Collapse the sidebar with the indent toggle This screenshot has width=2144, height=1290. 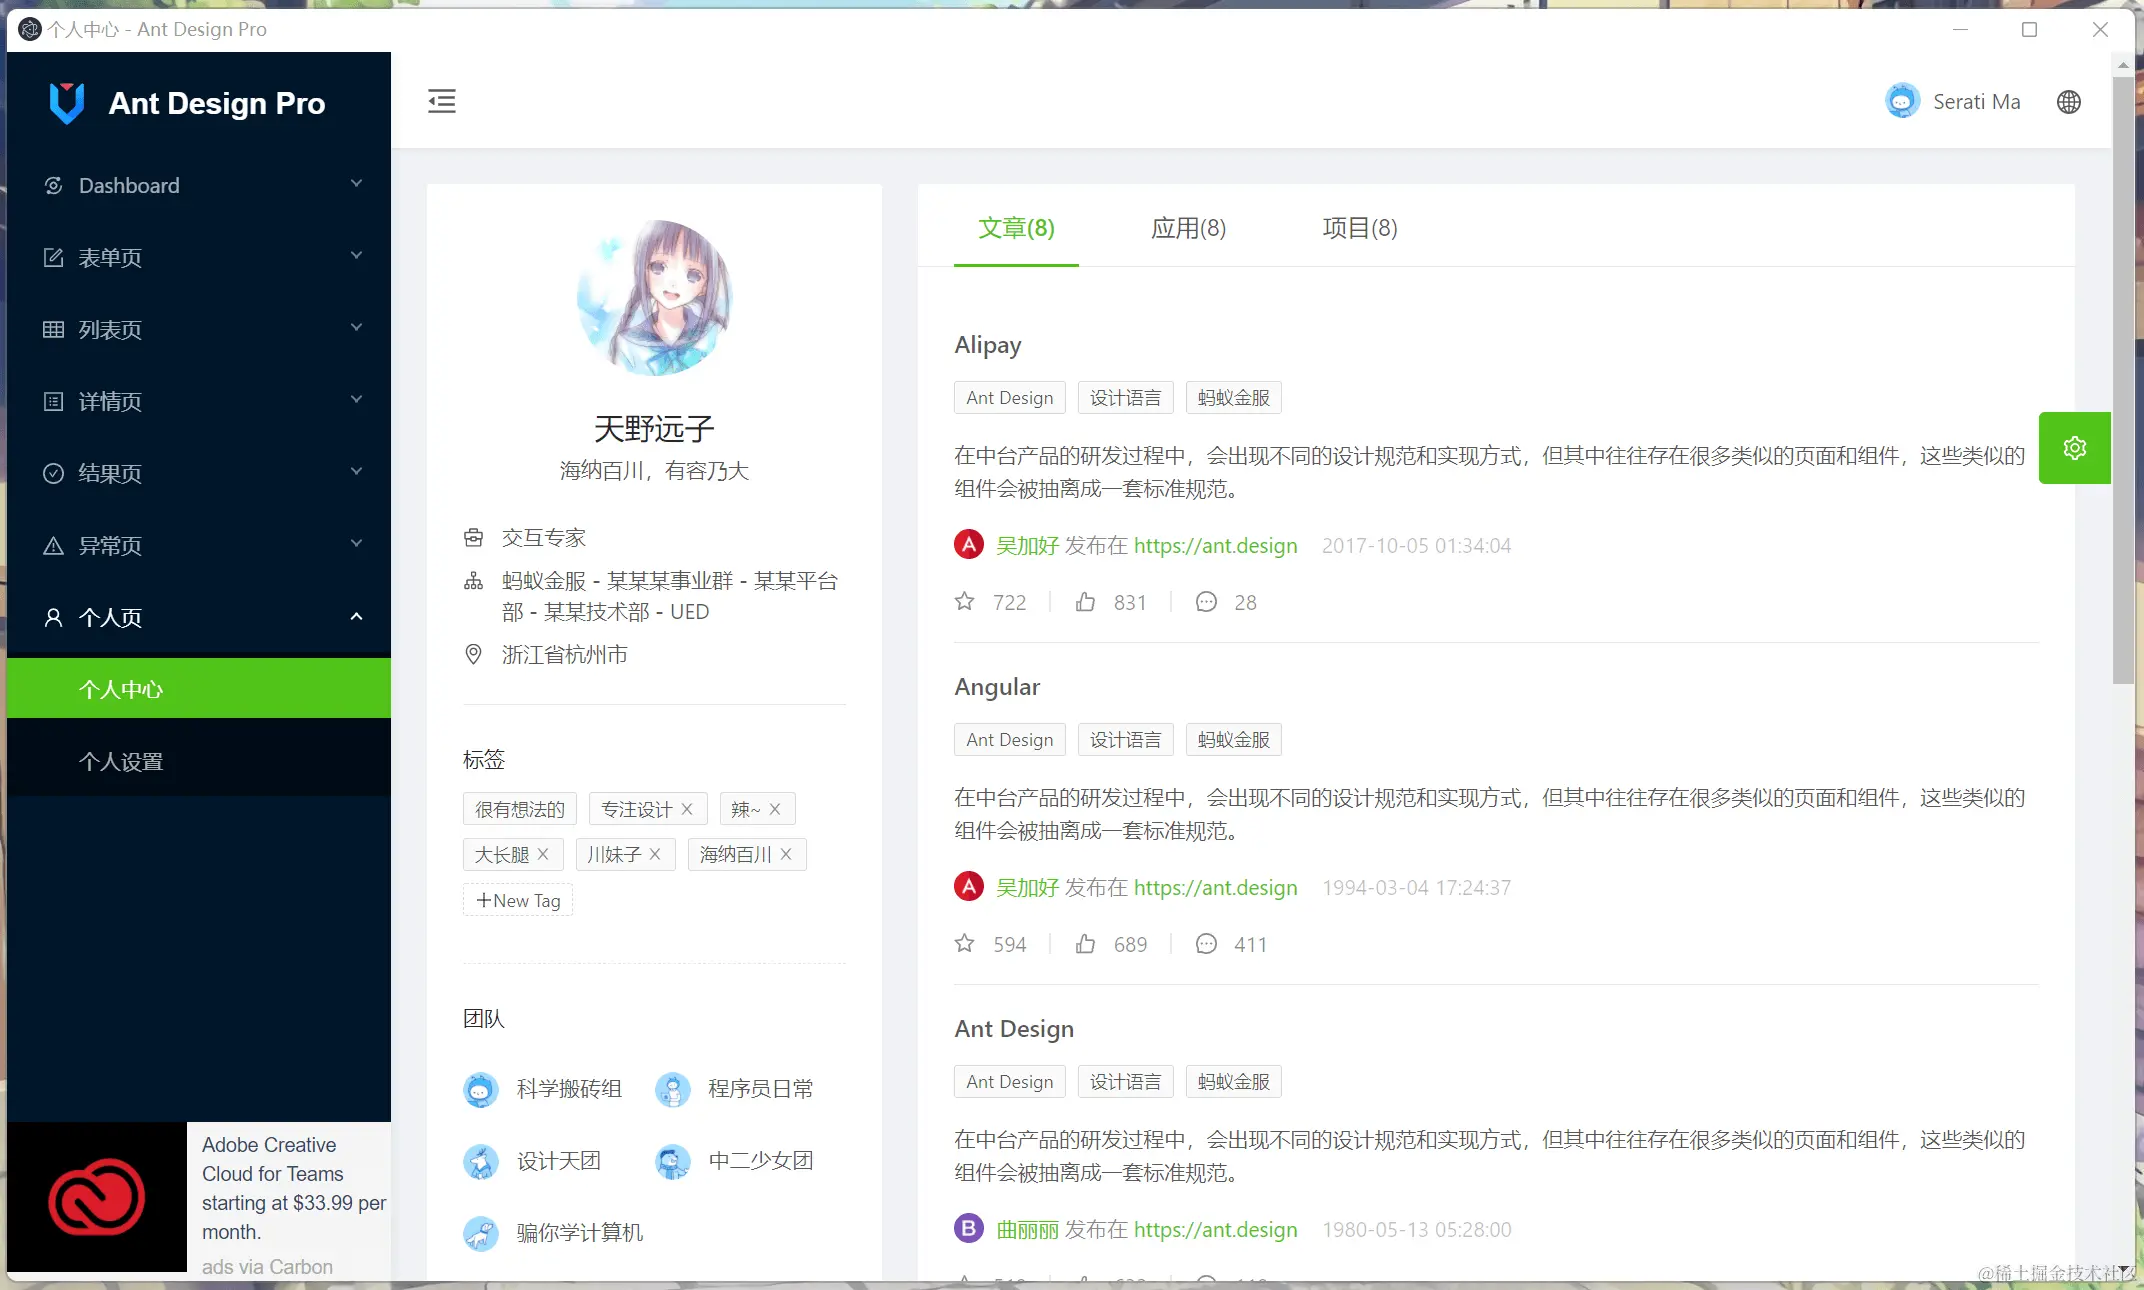click(x=441, y=101)
